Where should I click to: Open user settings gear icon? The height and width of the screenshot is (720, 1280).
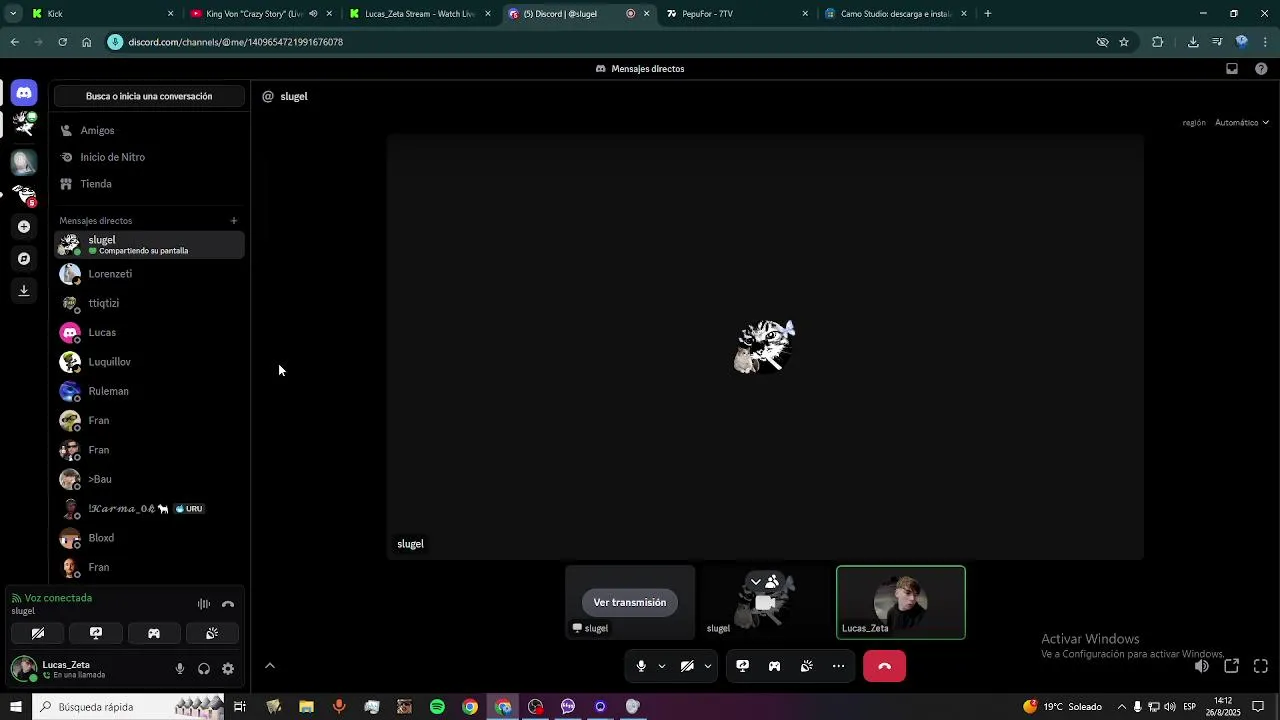click(x=228, y=669)
